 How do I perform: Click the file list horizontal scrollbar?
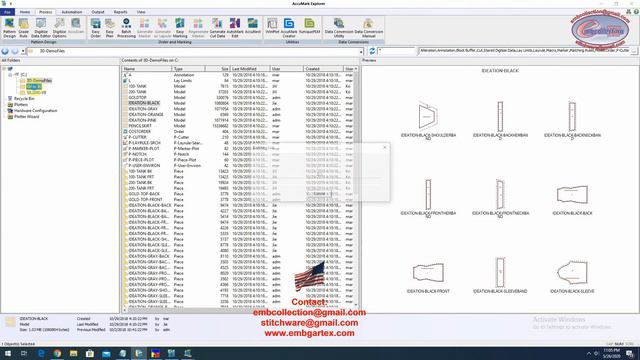(x=239, y=310)
